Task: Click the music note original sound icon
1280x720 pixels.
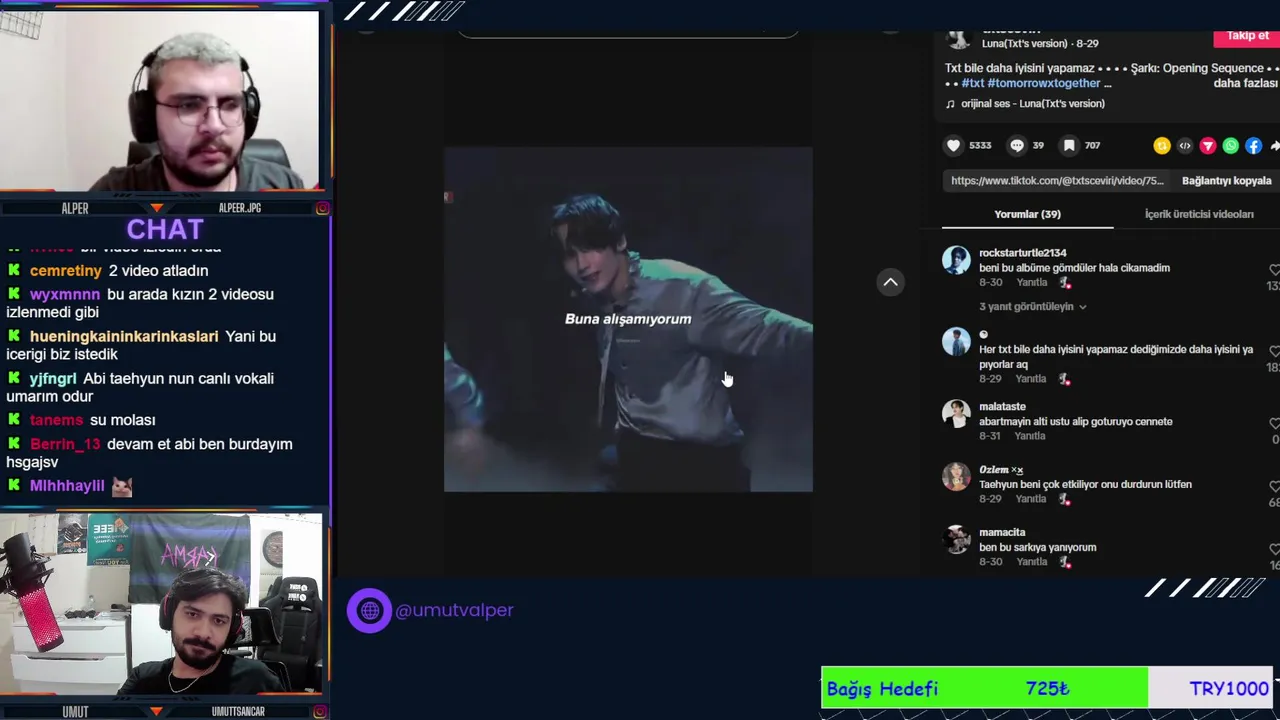Action: [950, 104]
